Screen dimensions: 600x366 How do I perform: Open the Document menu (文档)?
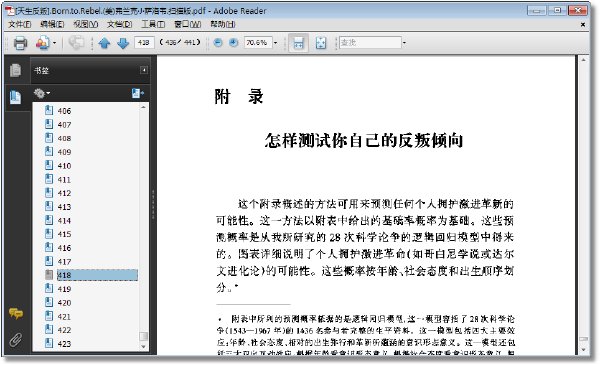tap(119, 24)
